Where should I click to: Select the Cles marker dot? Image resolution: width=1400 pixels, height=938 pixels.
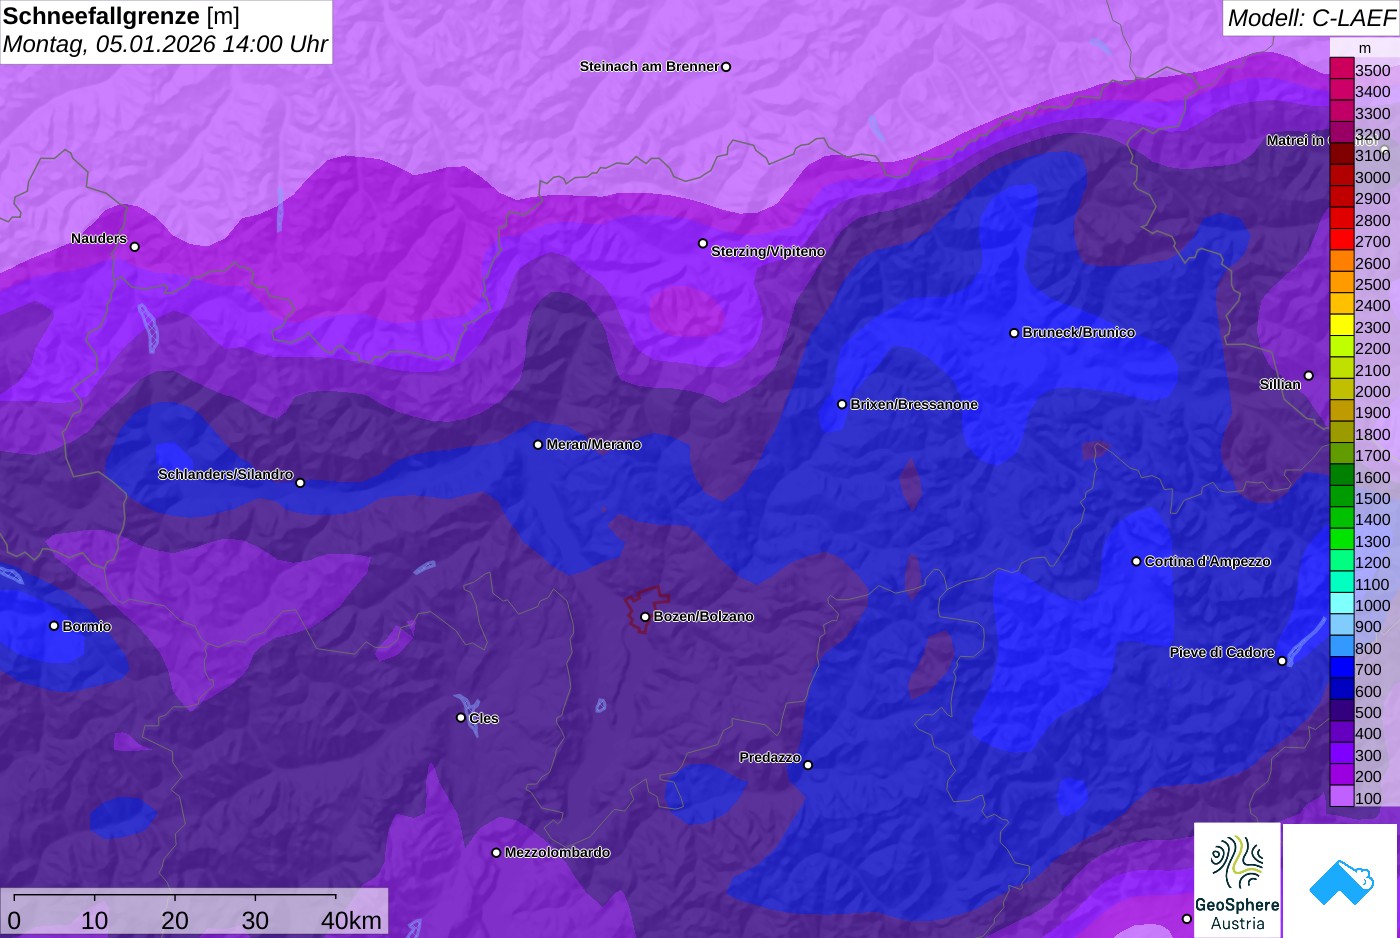(461, 717)
